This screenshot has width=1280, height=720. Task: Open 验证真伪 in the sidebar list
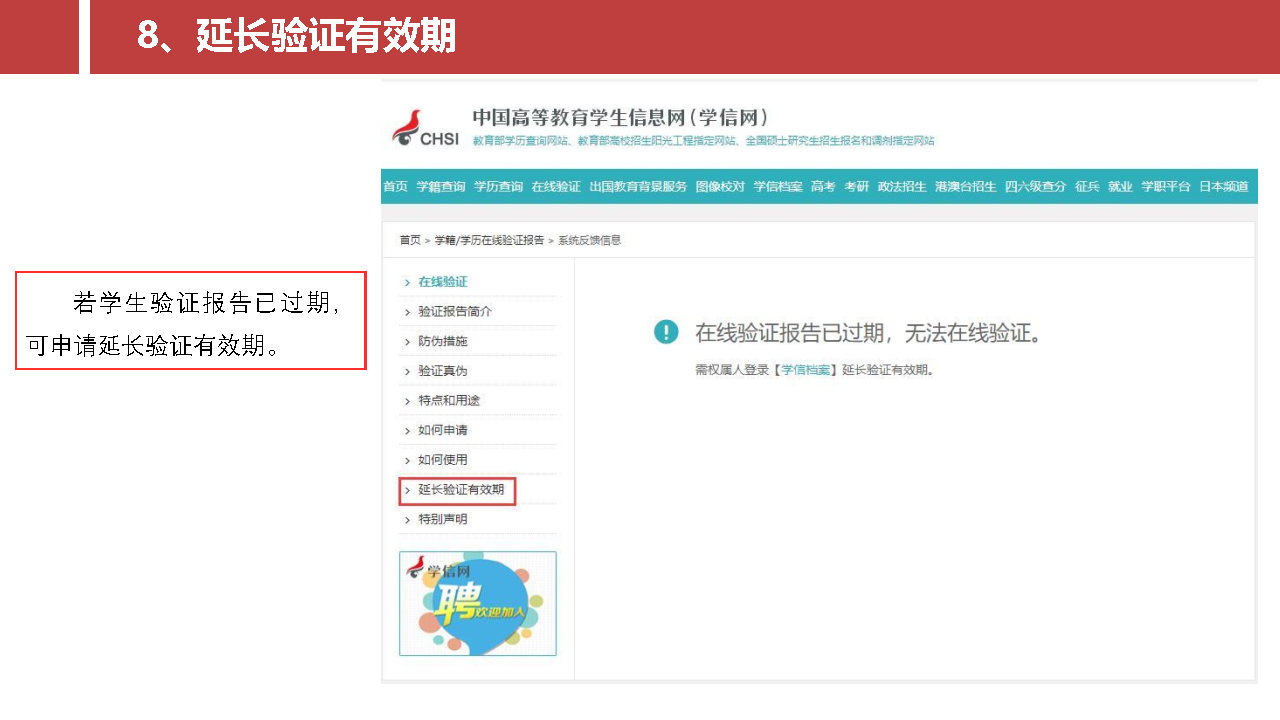(443, 371)
